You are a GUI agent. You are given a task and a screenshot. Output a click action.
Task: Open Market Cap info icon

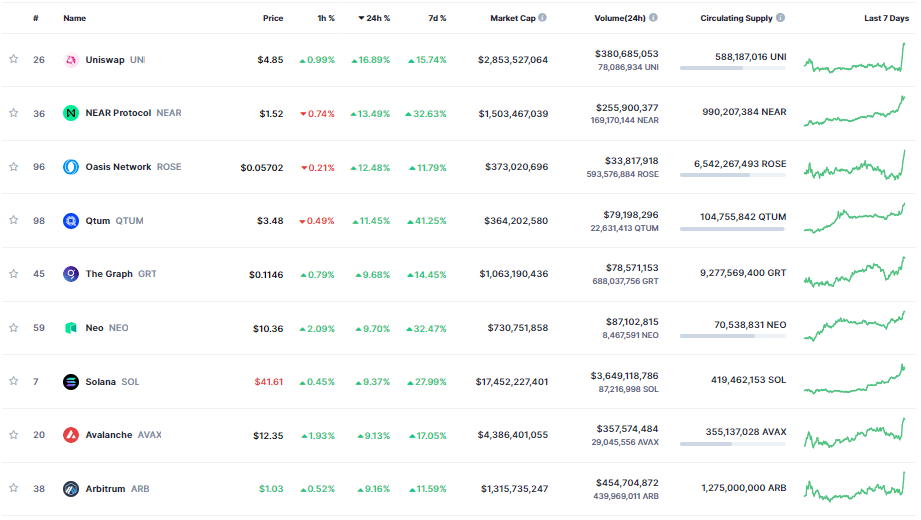point(543,18)
